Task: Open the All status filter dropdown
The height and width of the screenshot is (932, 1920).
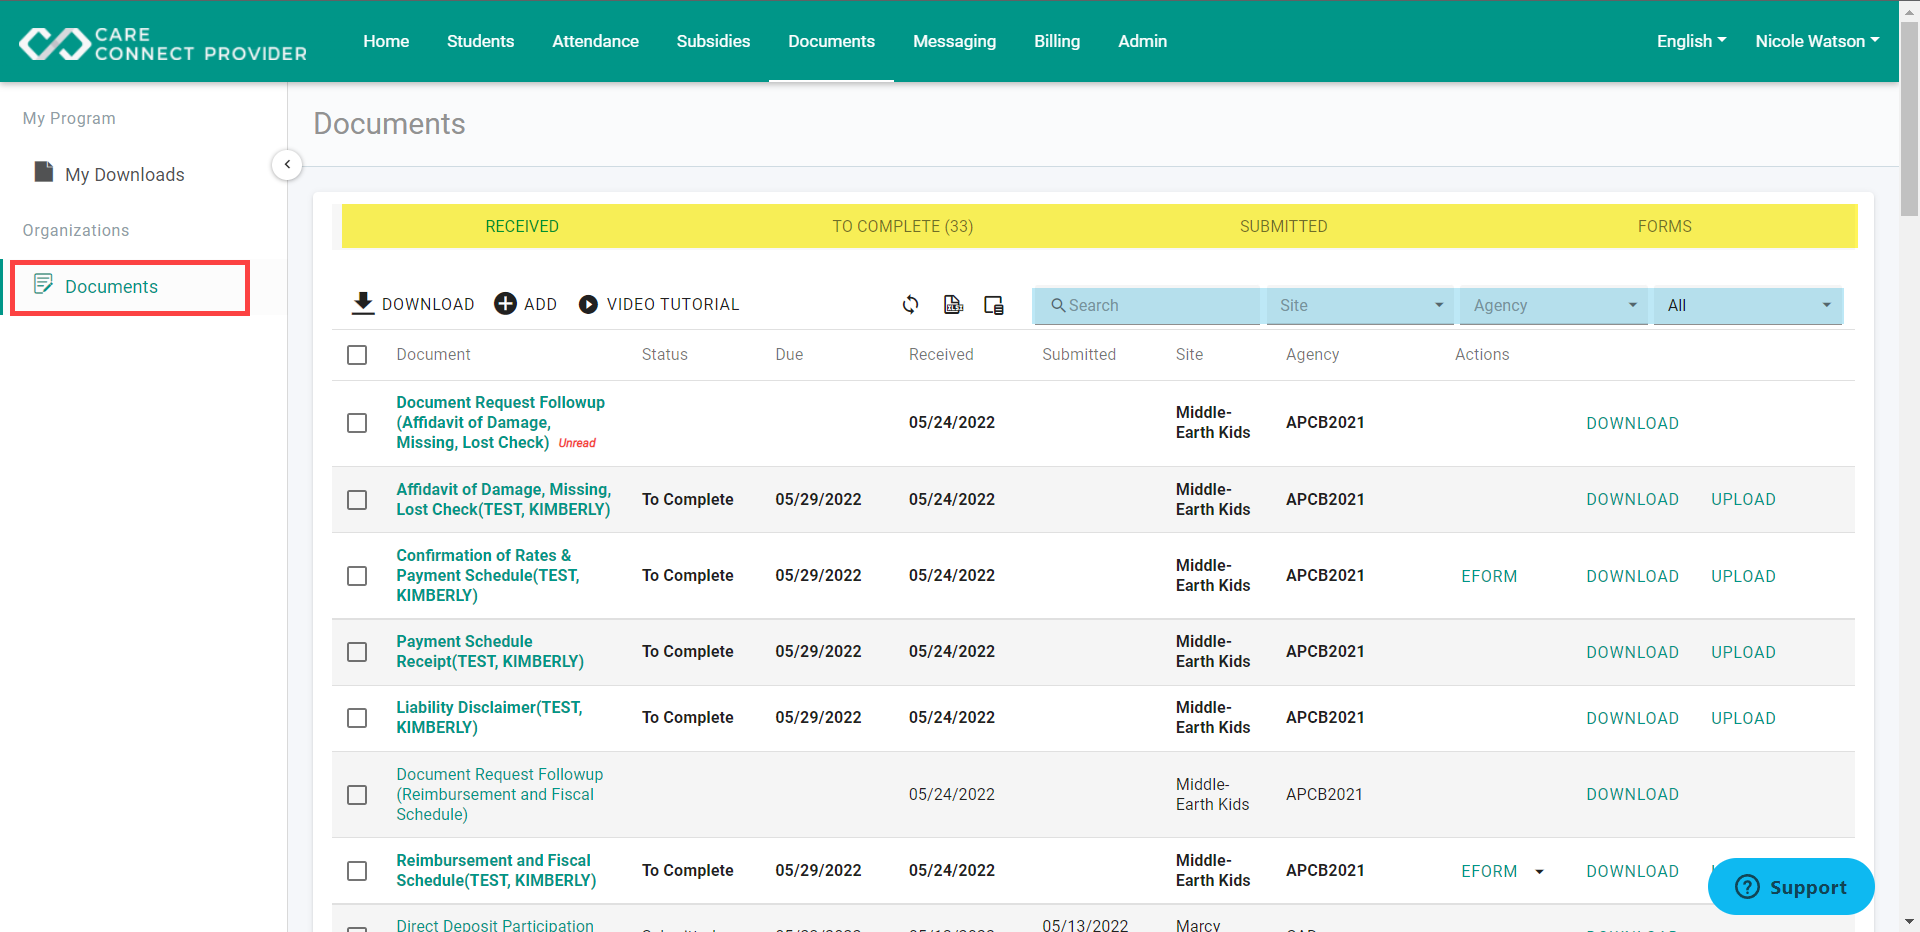Action: pos(1748,305)
